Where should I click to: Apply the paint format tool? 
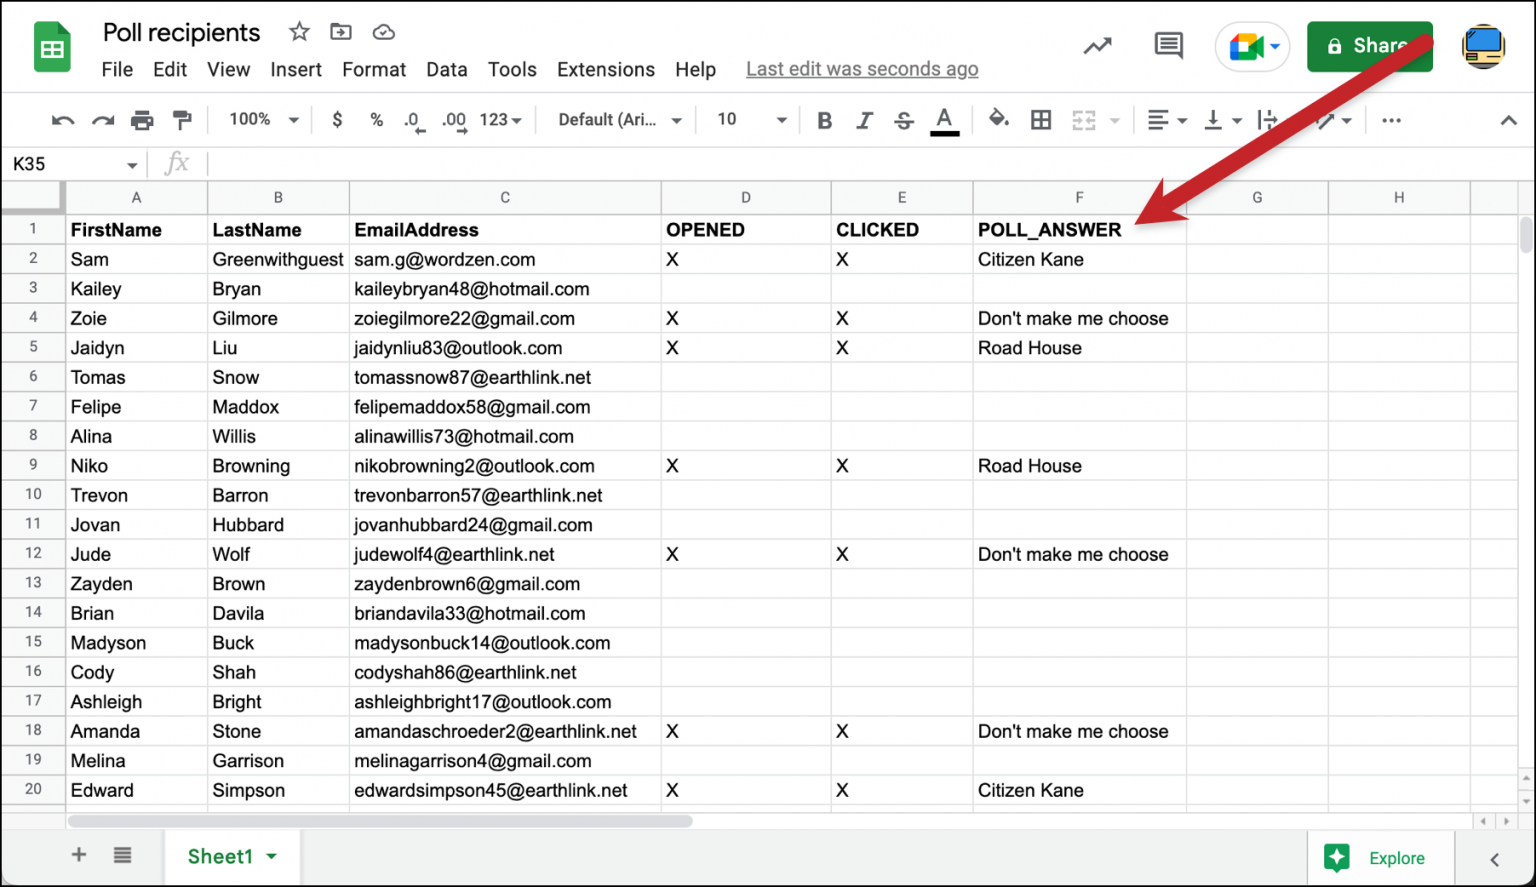[182, 119]
